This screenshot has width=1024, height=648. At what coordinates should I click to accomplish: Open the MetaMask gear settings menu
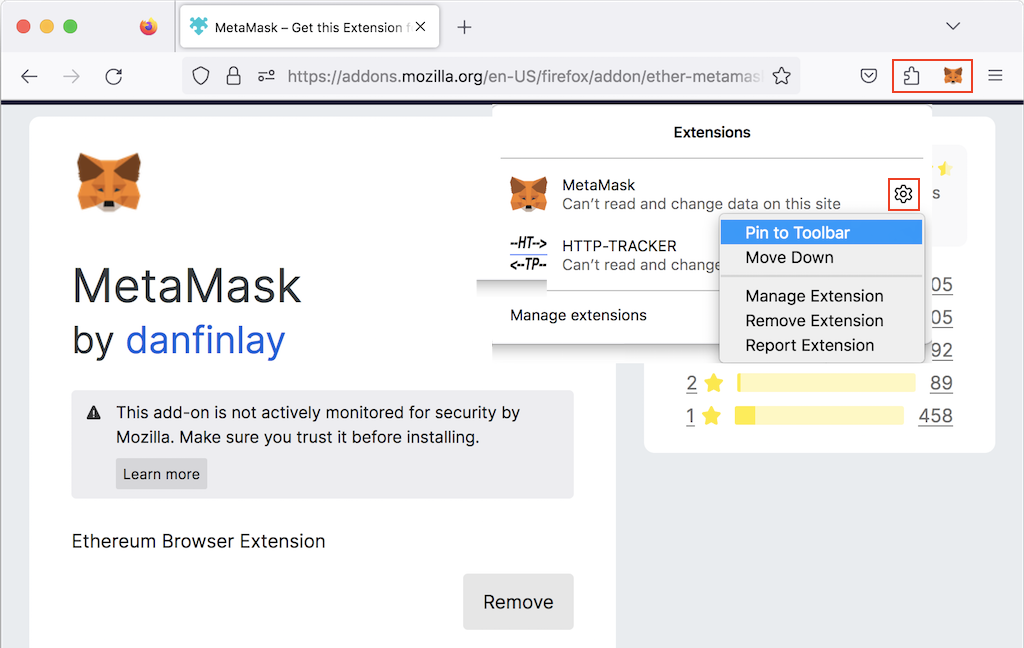(903, 194)
